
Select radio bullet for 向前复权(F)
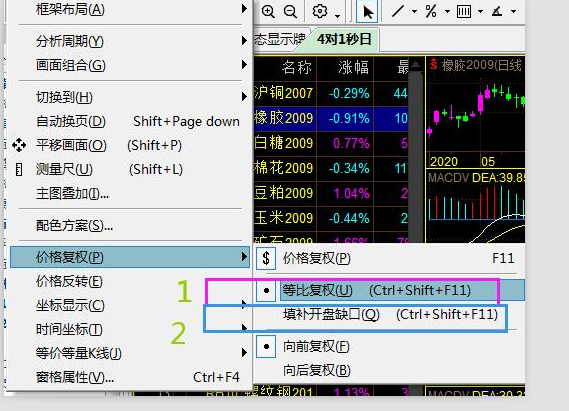tap(266, 346)
